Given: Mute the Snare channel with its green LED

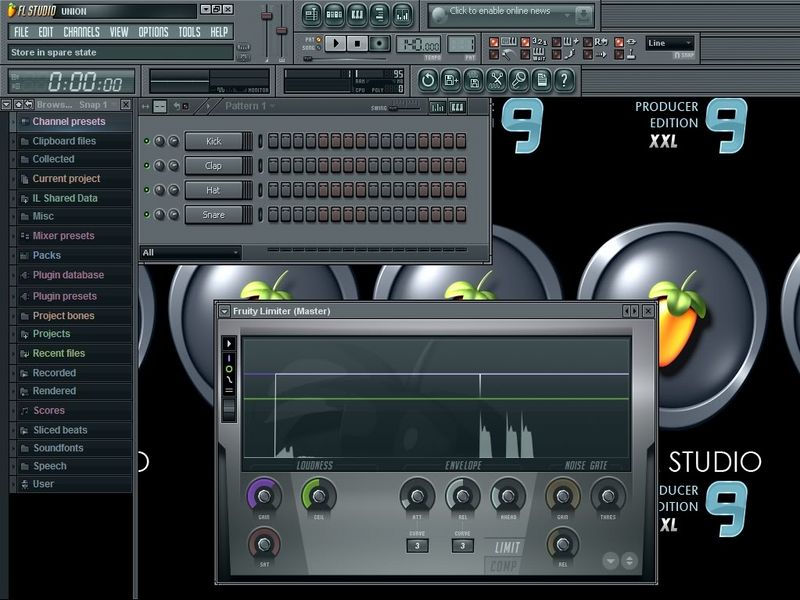Looking at the screenshot, I should (147, 214).
